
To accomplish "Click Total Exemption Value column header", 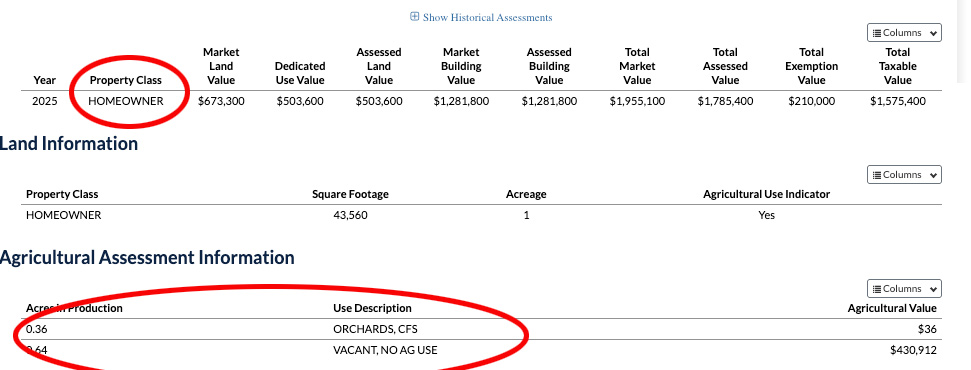I will tap(811, 66).
